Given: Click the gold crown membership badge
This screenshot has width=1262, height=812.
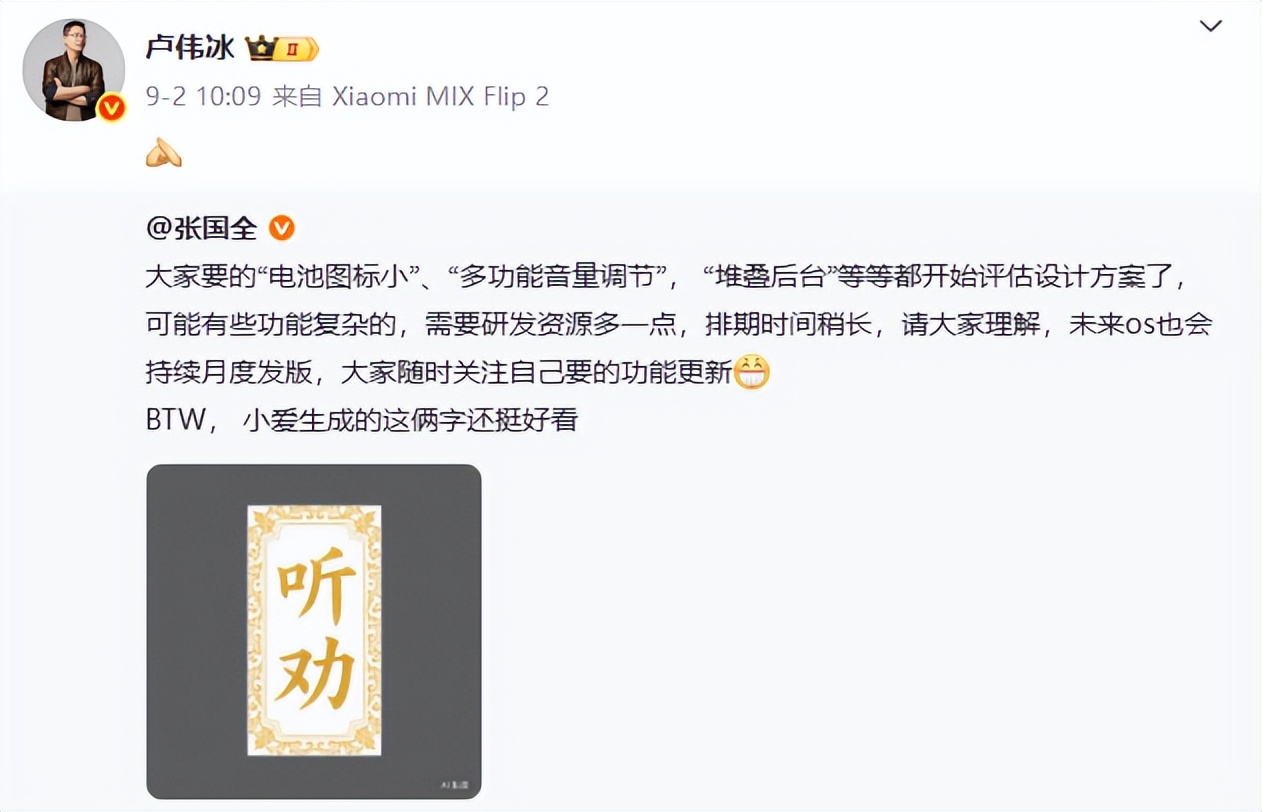Looking at the screenshot, I should coord(283,48).
